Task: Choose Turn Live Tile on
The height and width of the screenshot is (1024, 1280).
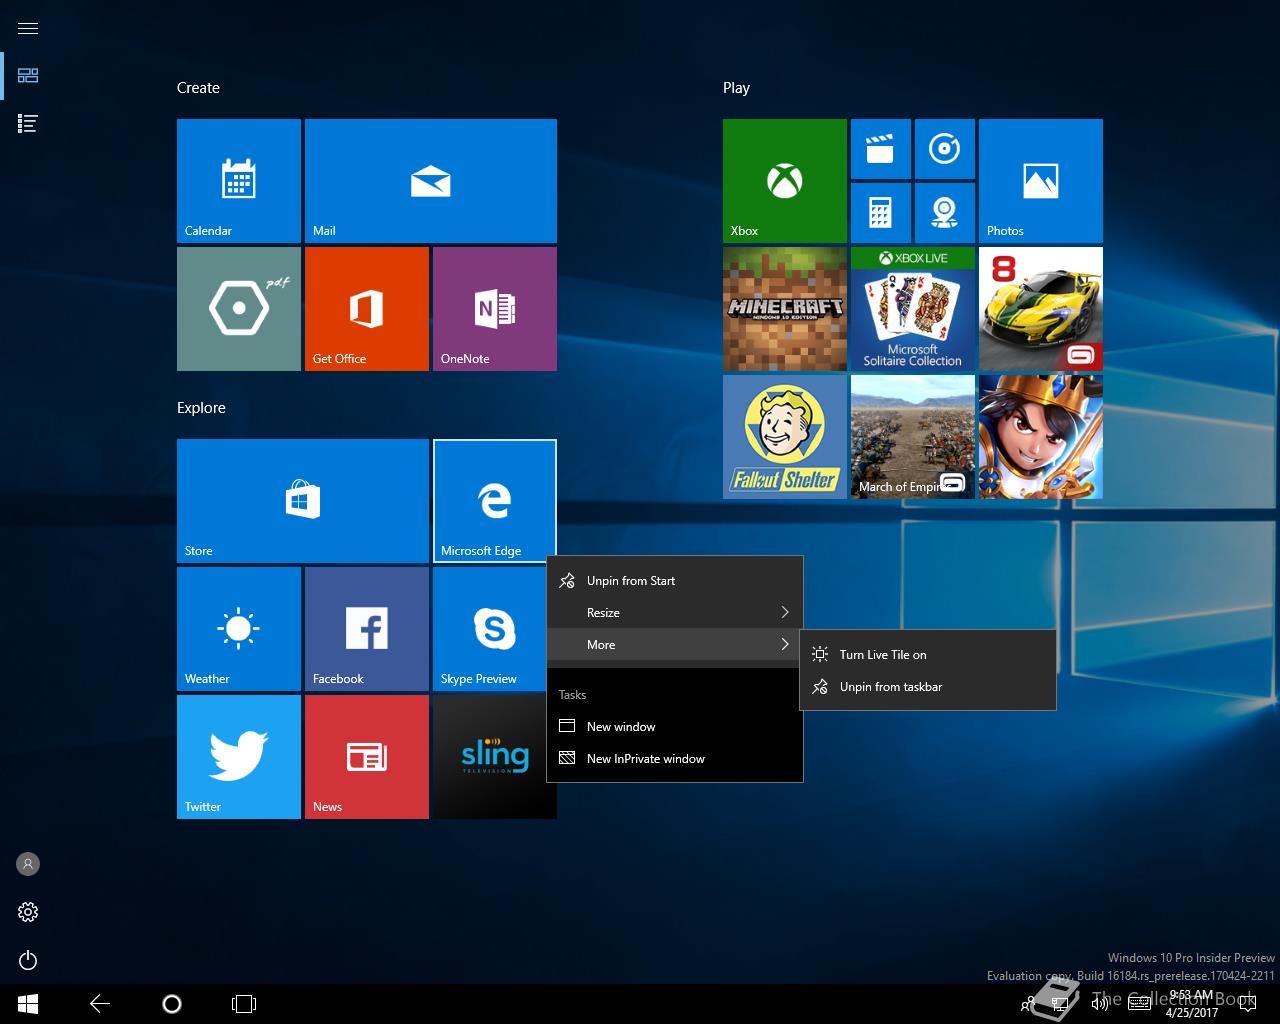Action: (928, 655)
